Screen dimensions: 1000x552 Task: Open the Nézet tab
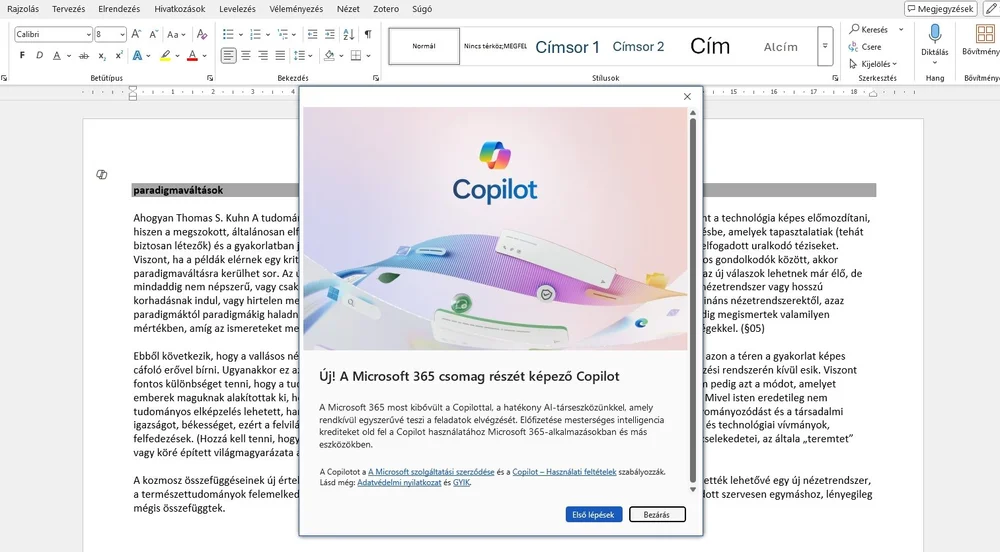(x=348, y=9)
